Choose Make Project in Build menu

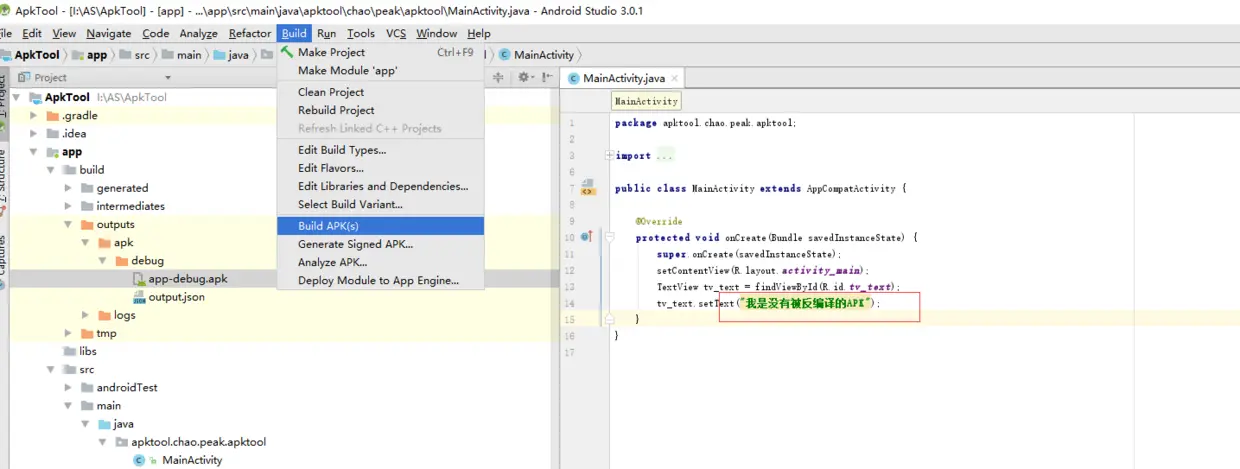coord(380,52)
